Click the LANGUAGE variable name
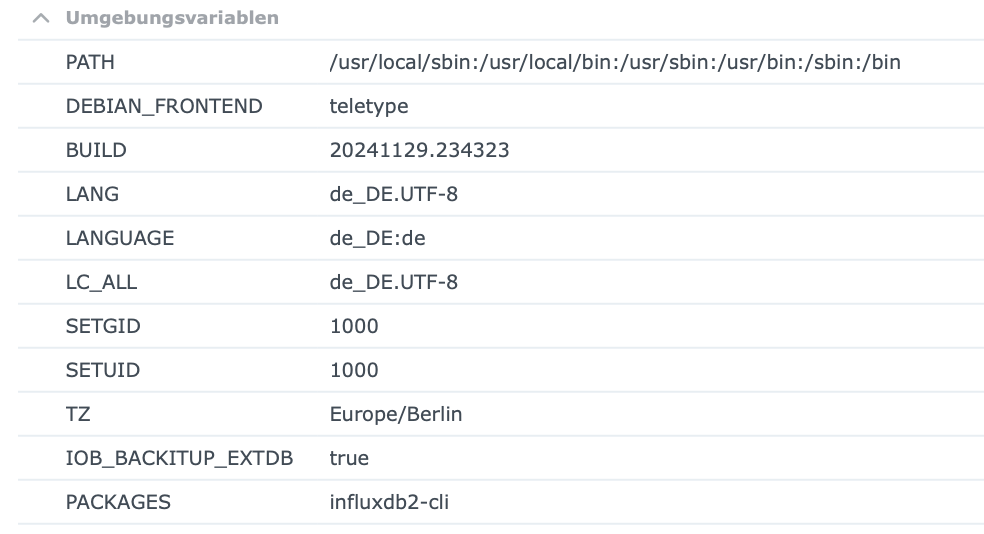Viewport: 984px width, 534px height. click(x=120, y=238)
